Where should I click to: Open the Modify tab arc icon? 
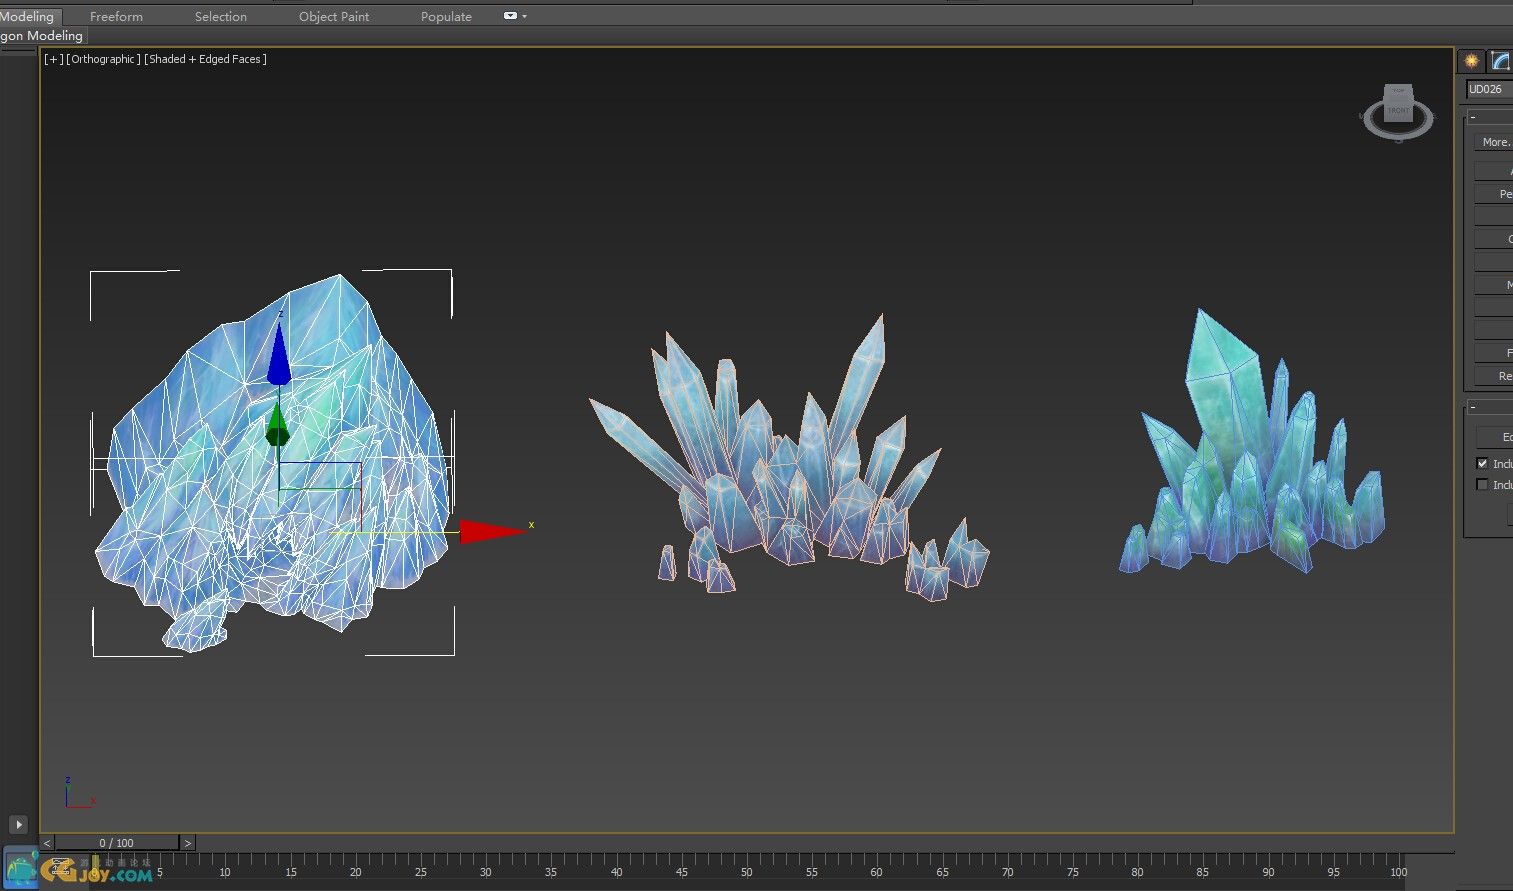click(1501, 61)
